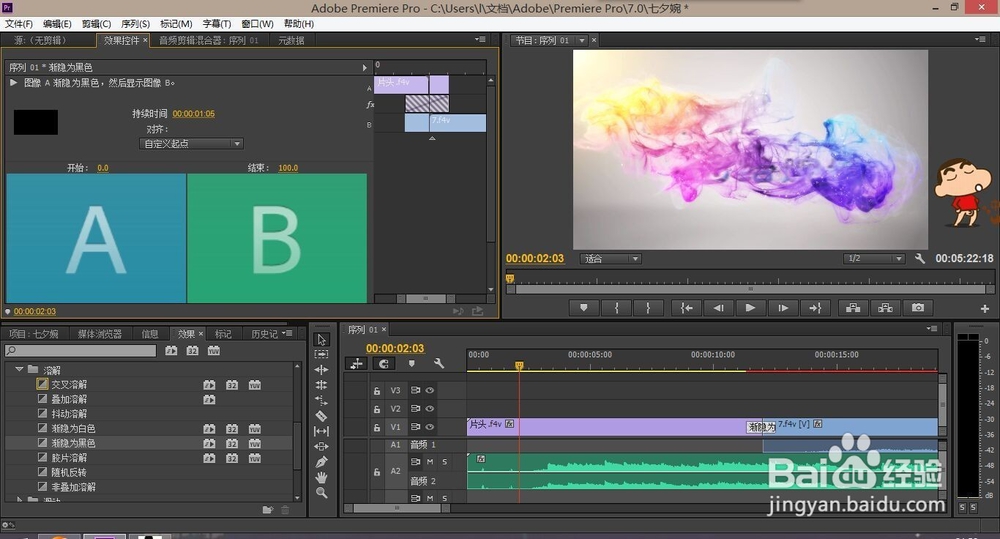Open the Program monitor sequence dropdown
This screenshot has height=539, width=1000.
[582, 40]
